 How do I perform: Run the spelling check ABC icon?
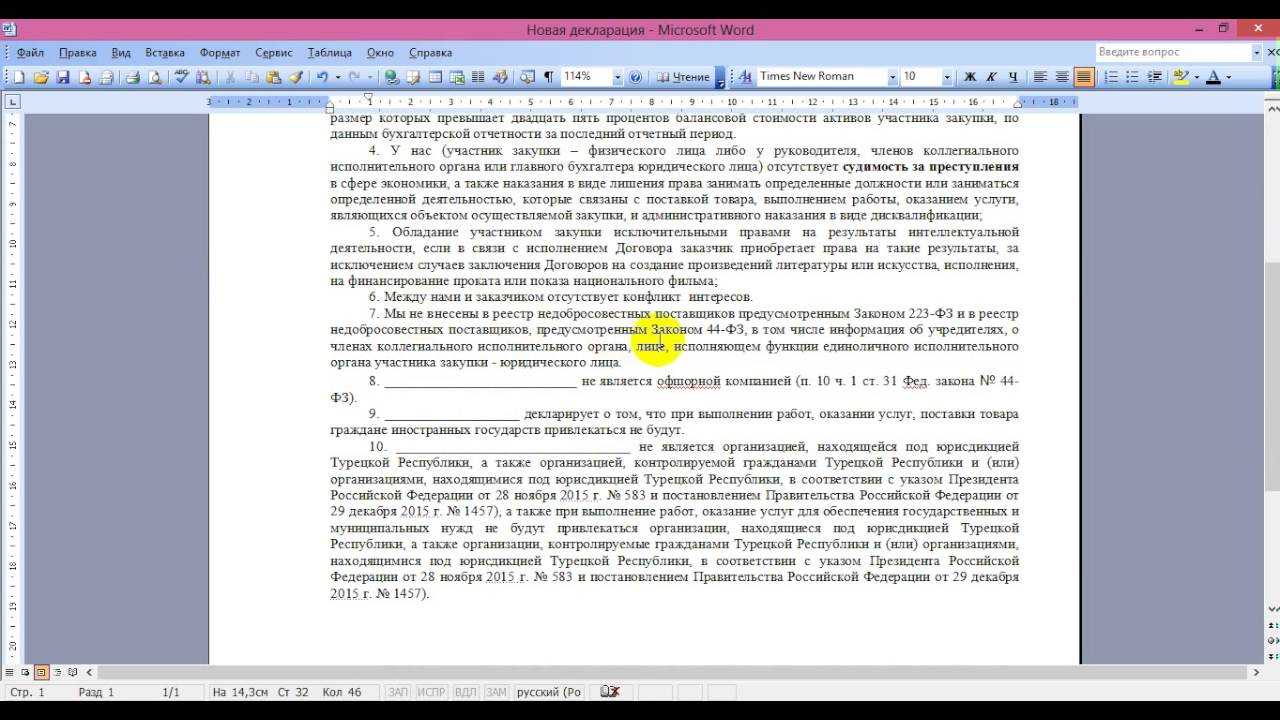pos(181,77)
